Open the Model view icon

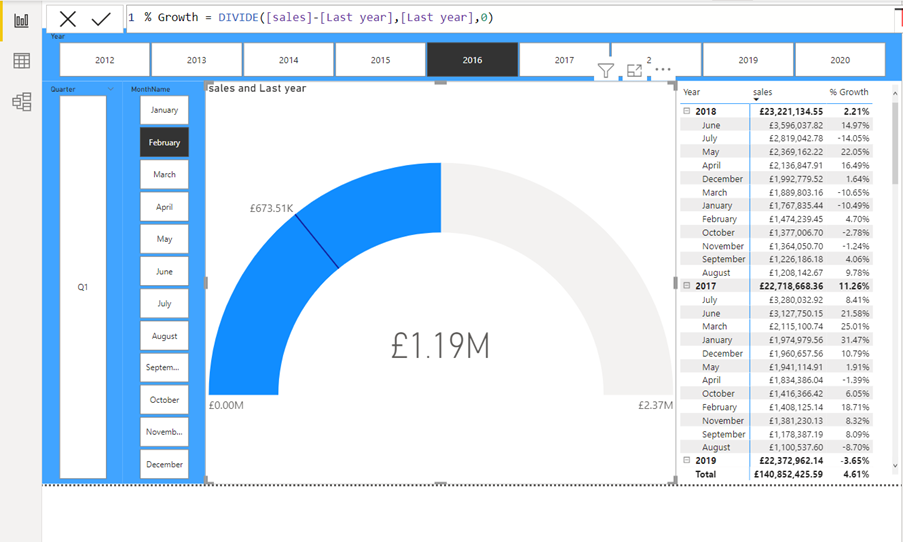21,101
